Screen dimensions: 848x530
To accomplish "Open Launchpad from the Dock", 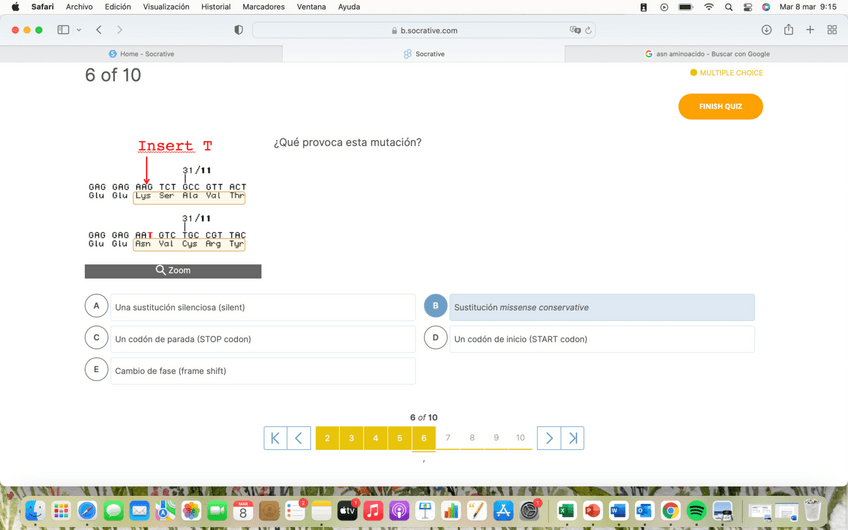I will click(61, 511).
